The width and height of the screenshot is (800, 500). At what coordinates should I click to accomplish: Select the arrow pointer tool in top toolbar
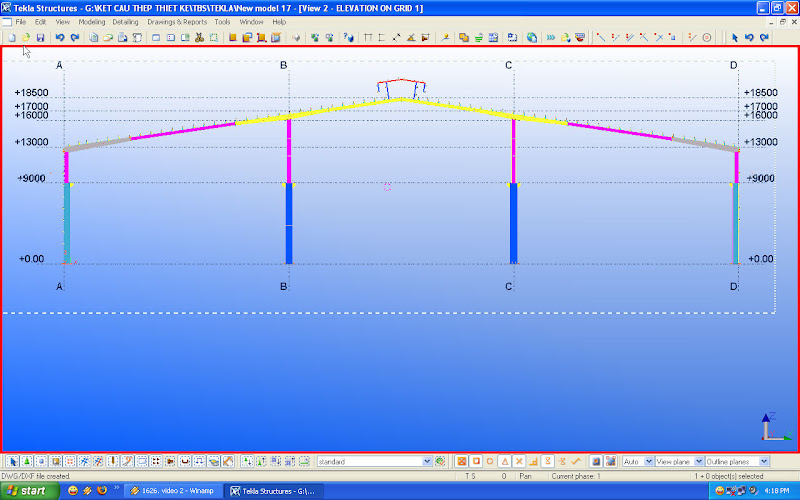click(734, 37)
